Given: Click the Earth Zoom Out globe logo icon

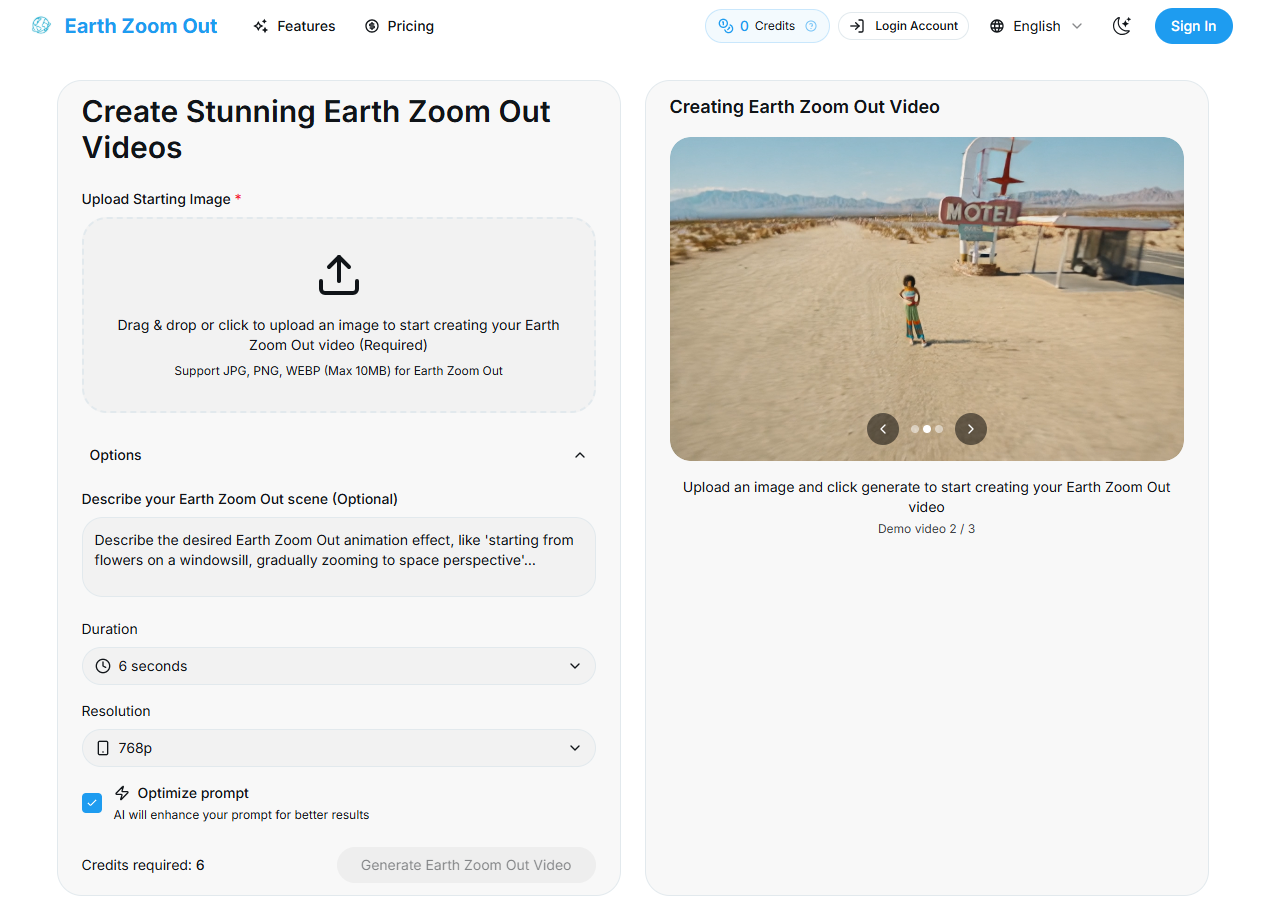Looking at the screenshot, I should [x=41, y=26].
